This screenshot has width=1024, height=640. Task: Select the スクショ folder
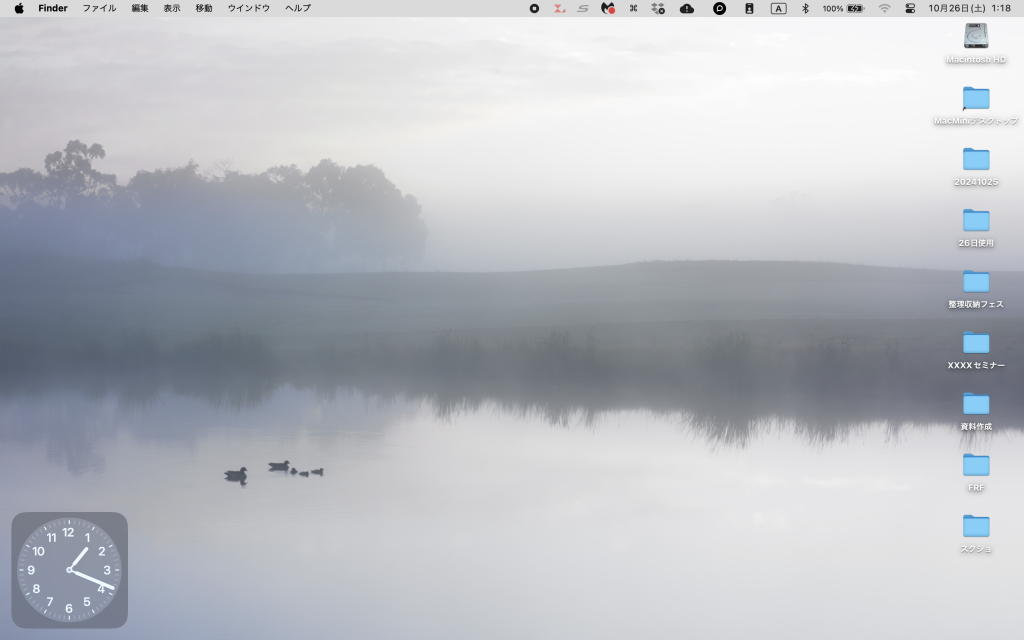(x=976, y=526)
